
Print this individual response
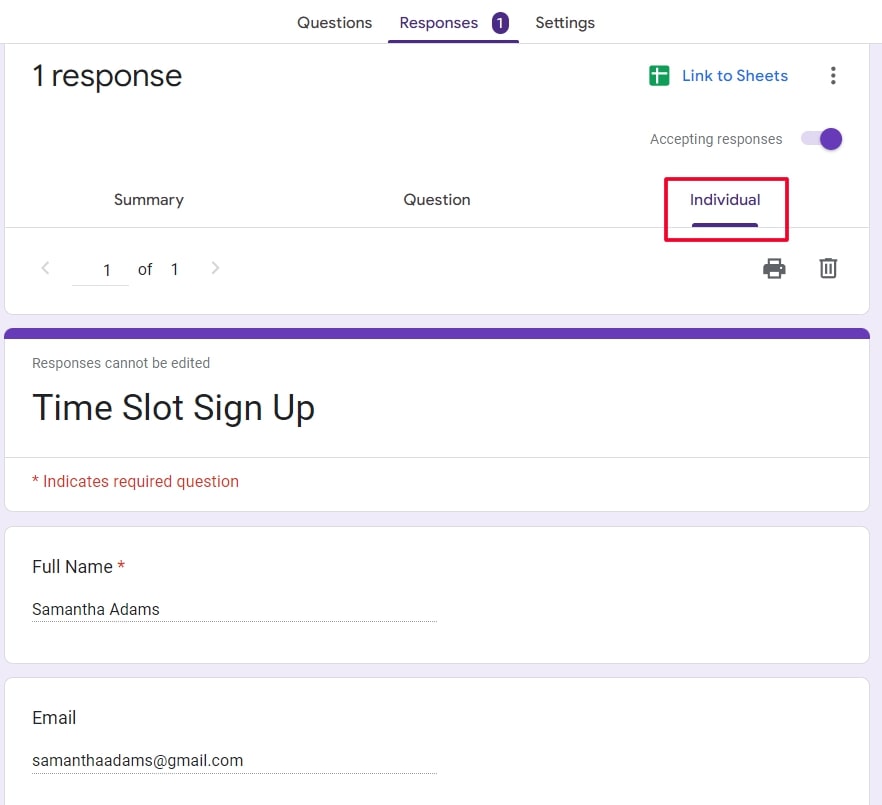(774, 268)
